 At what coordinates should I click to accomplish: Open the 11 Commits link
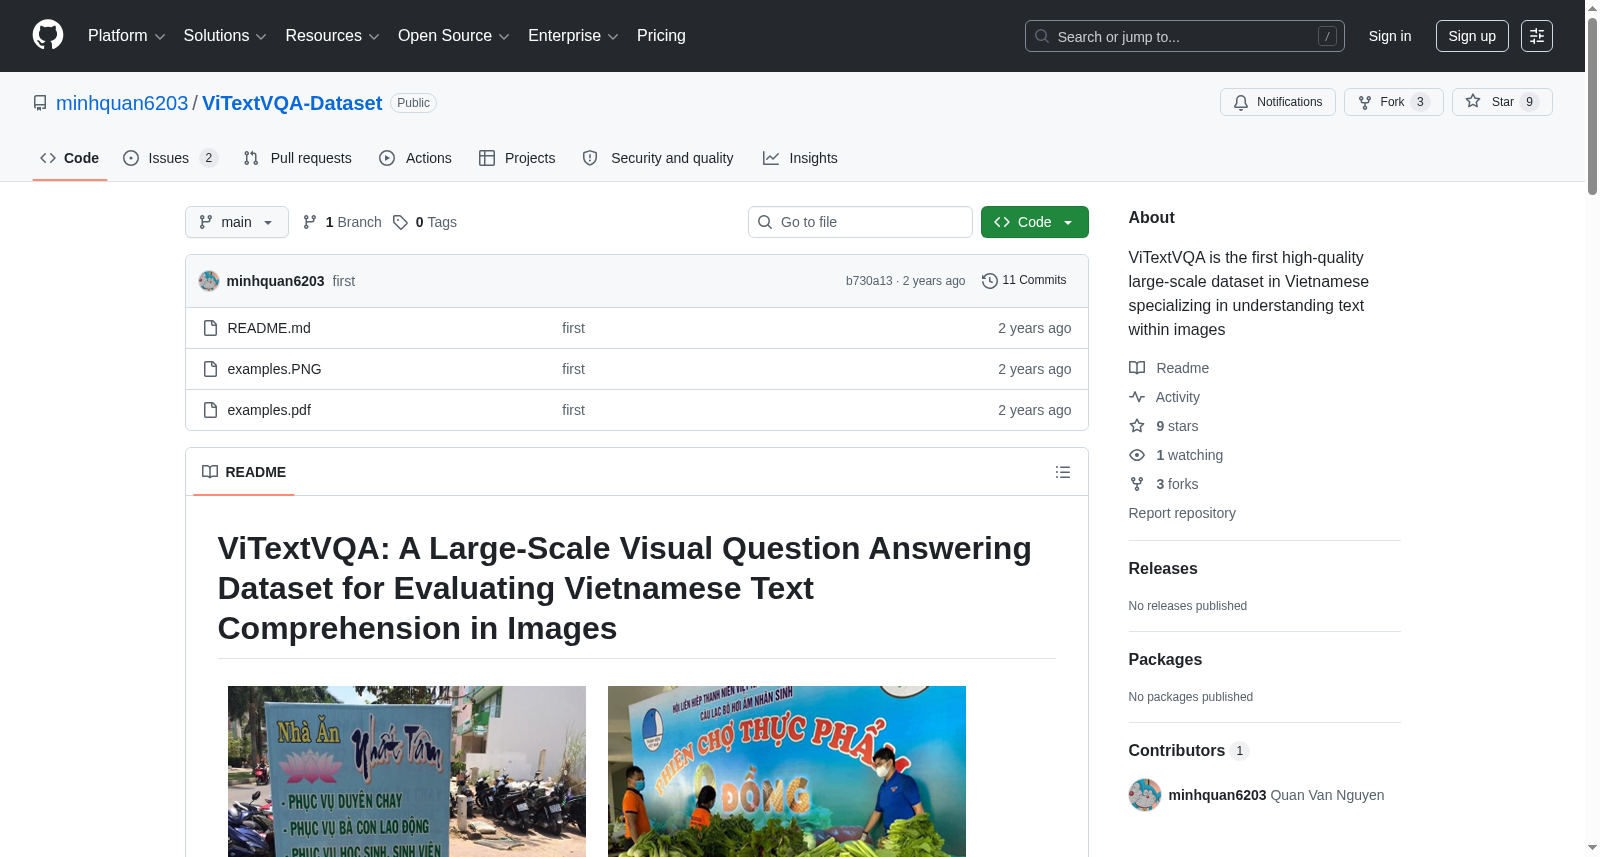coord(1024,281)
